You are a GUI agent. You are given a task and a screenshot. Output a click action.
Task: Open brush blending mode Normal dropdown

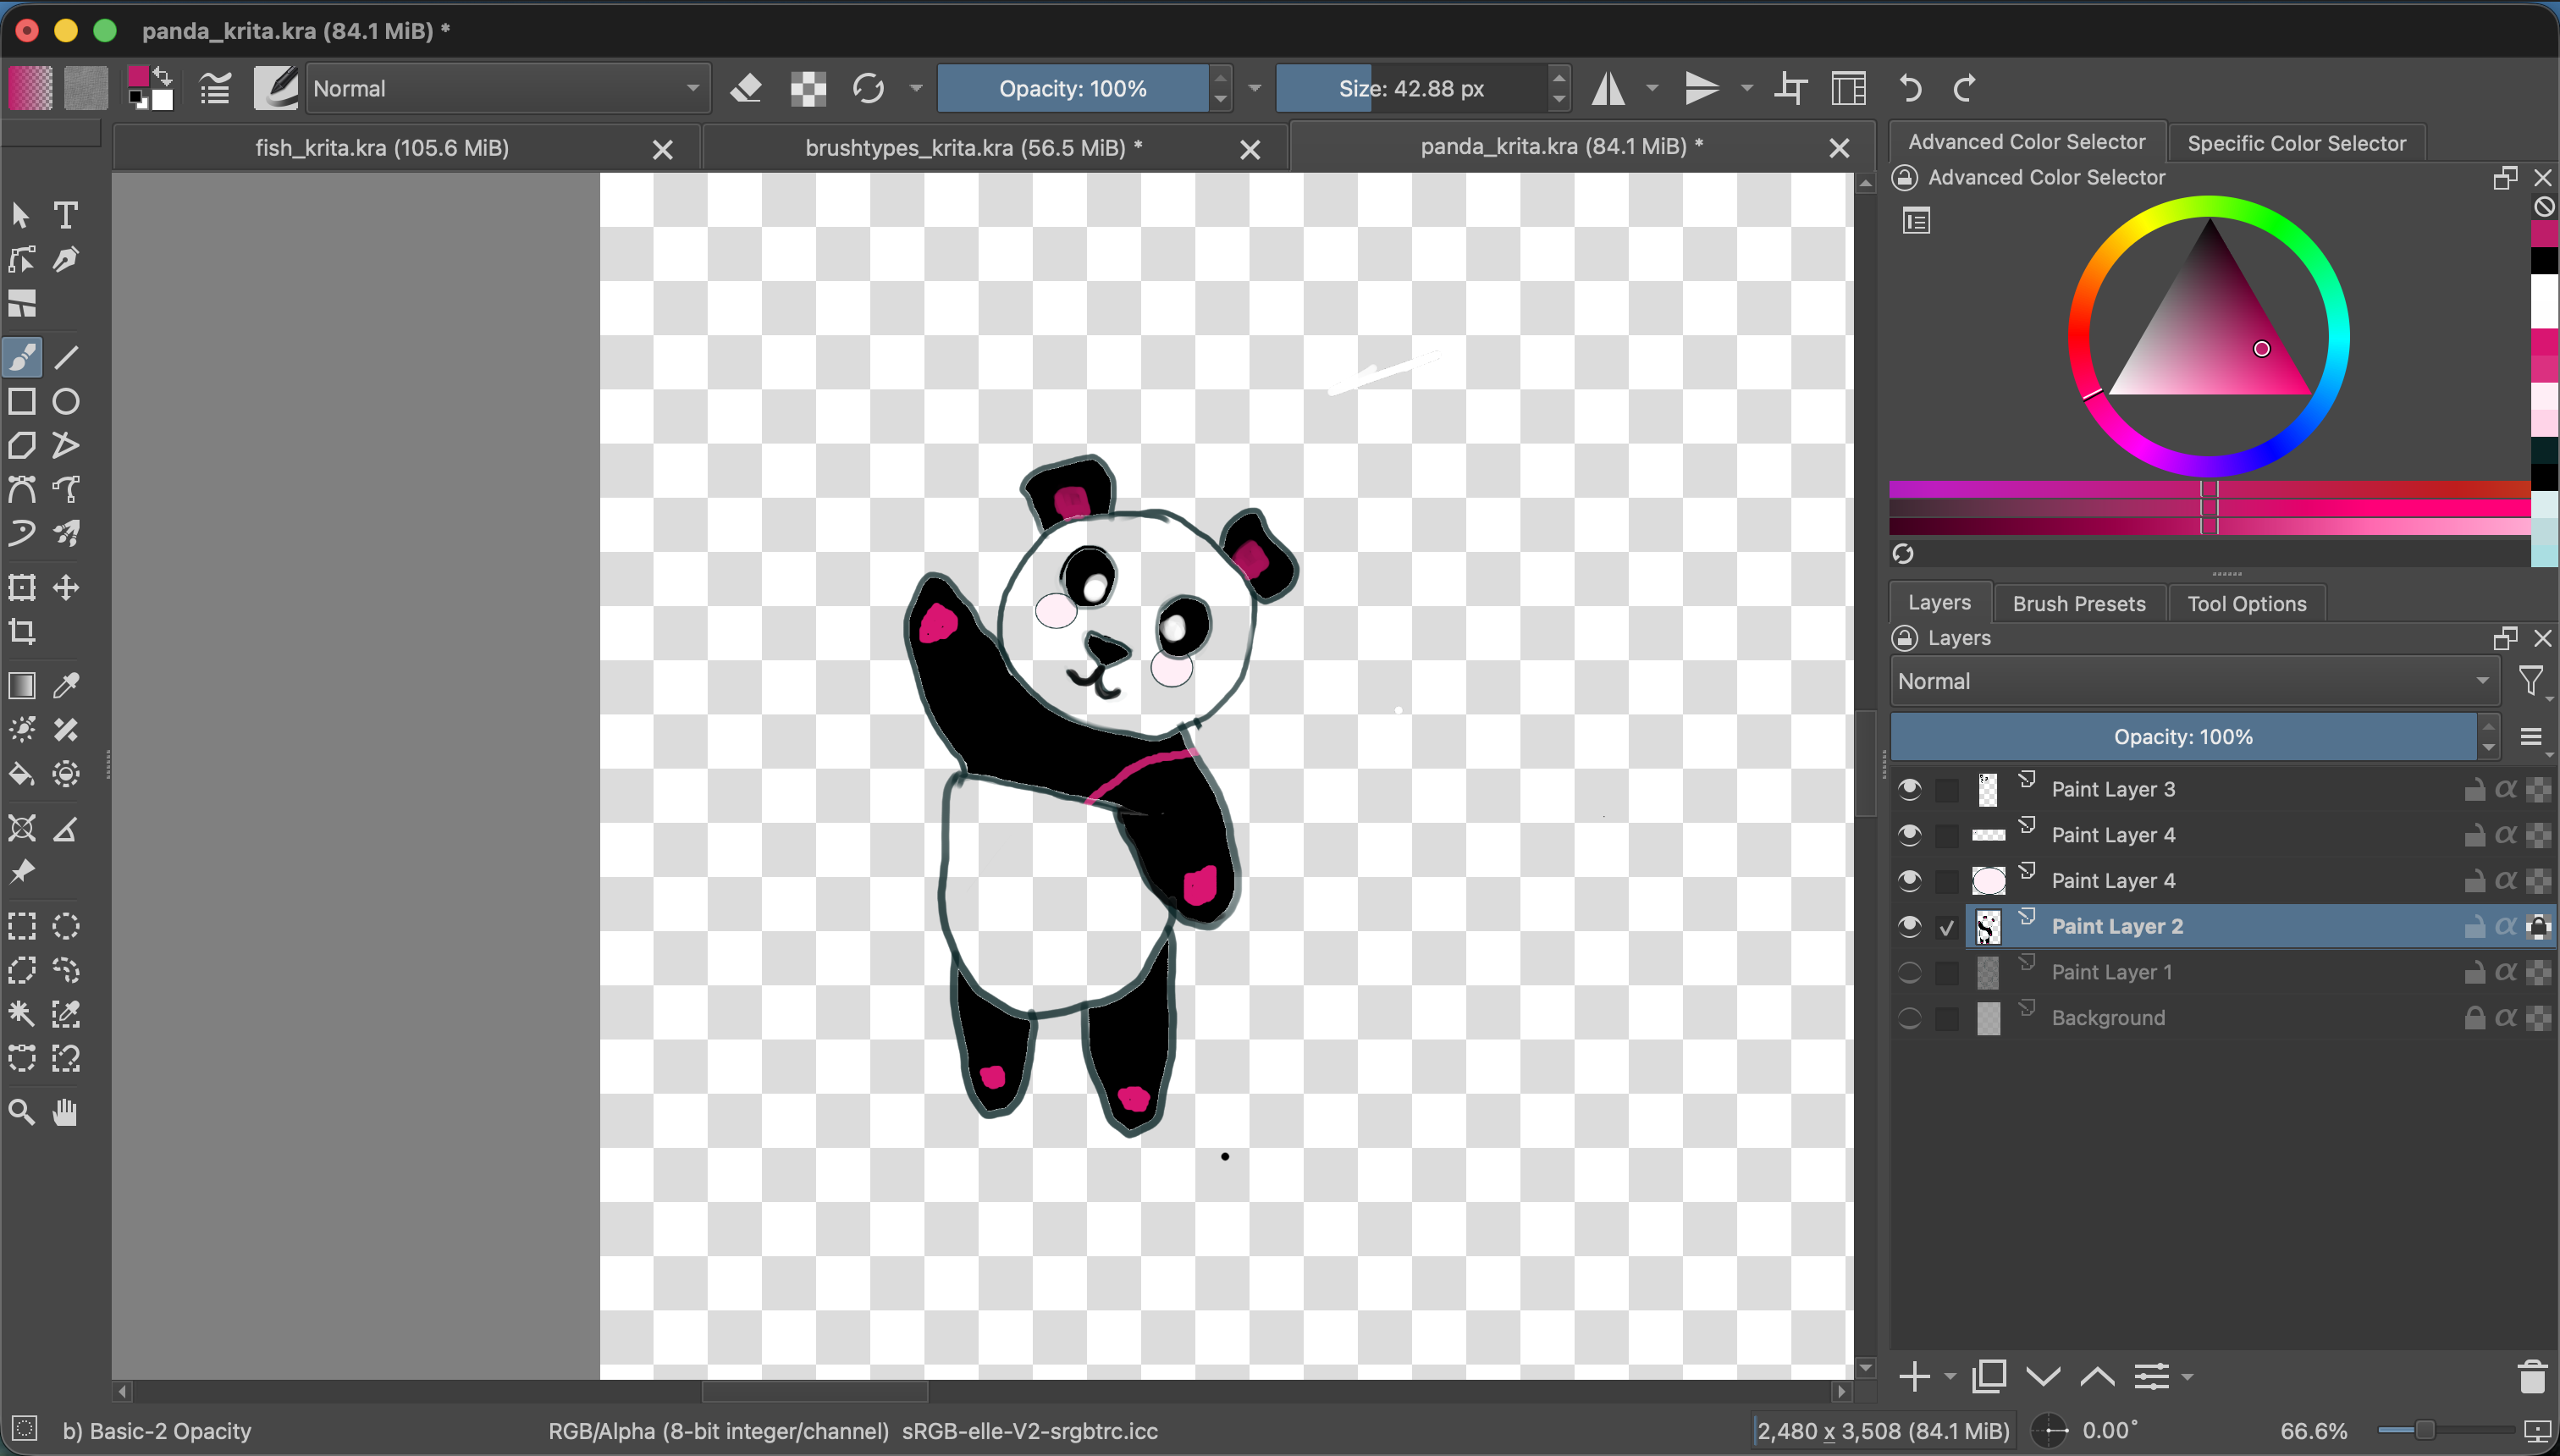(507, 88)
